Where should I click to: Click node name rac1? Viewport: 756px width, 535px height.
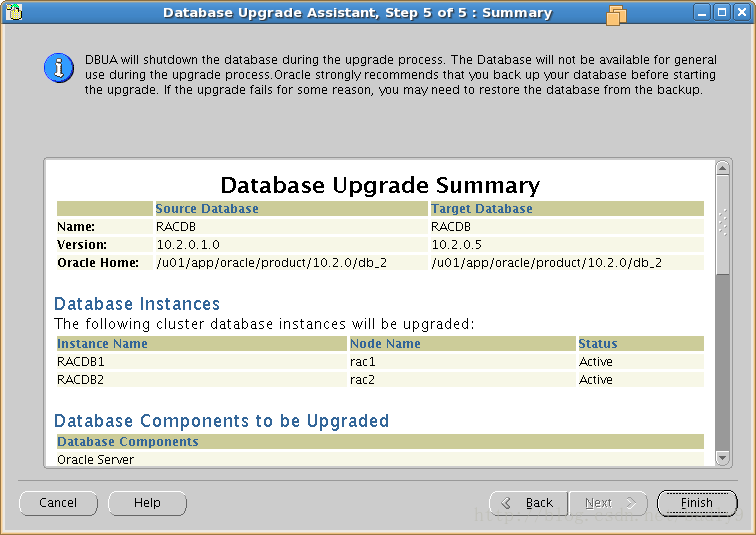point(363,361)
